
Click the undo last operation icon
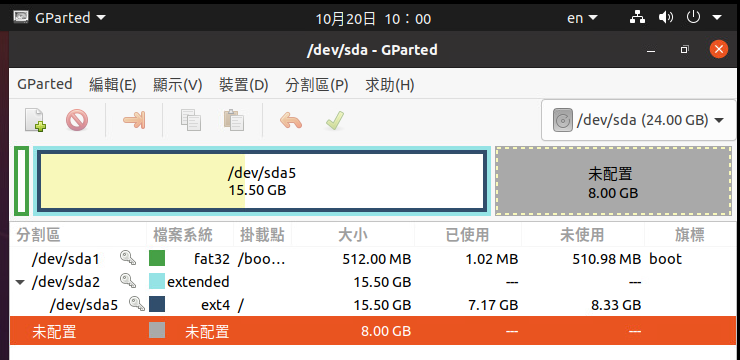pyautogui.click(x=291, y=120)
